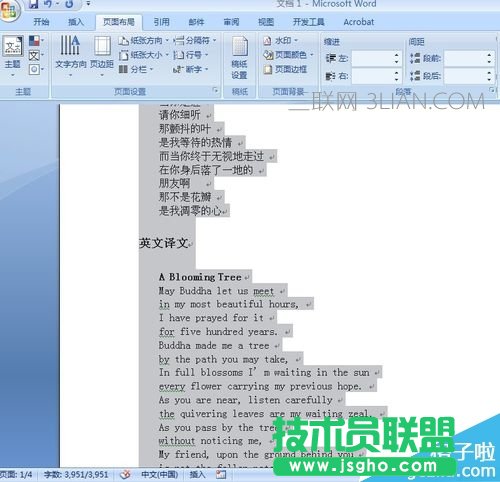Open the 开发工具 tab
Viewport: 500px width, 482px height.
coord(308,22)
